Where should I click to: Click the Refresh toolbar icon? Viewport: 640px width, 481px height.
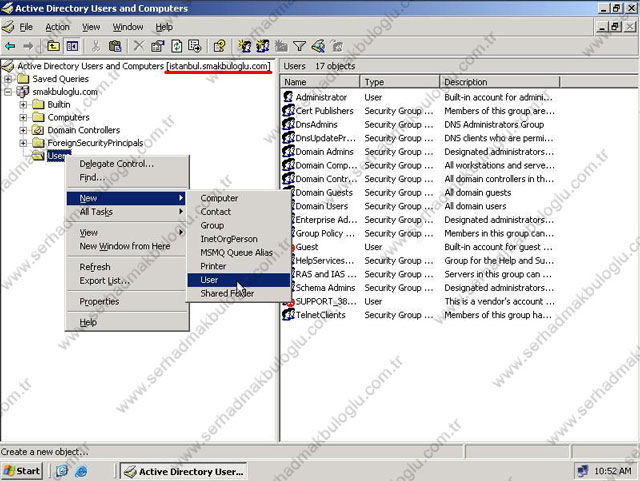pos(177,46)
